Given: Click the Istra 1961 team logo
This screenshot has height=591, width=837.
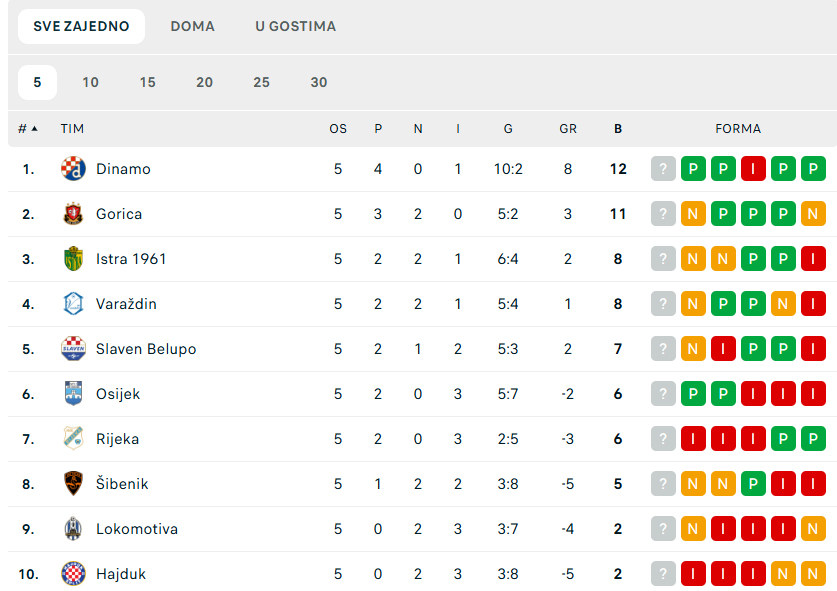Looking at the screenshot, I should click(73, 259).
